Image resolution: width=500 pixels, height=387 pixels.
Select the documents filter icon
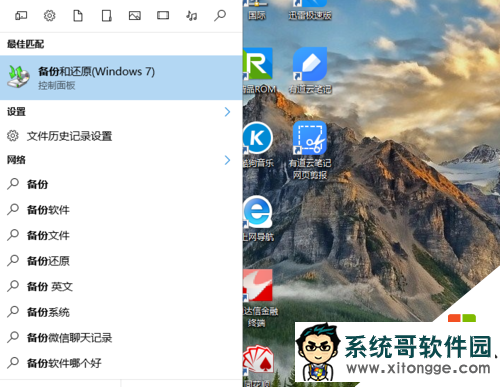pyautogui.click(x=78, y=16)
